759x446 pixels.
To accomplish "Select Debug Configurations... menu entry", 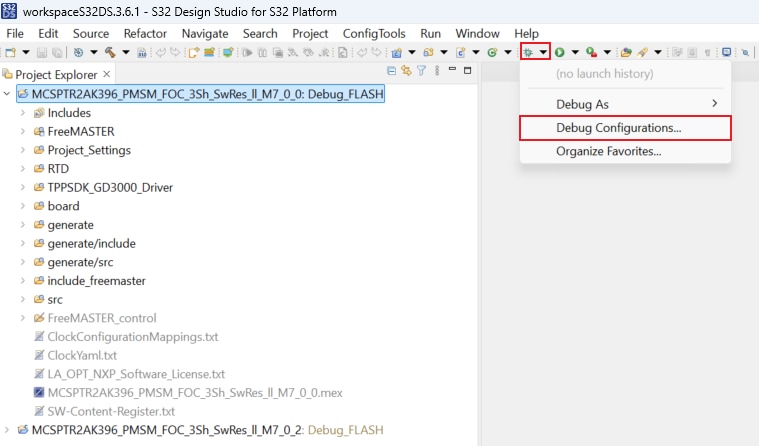I will point(618,128).
